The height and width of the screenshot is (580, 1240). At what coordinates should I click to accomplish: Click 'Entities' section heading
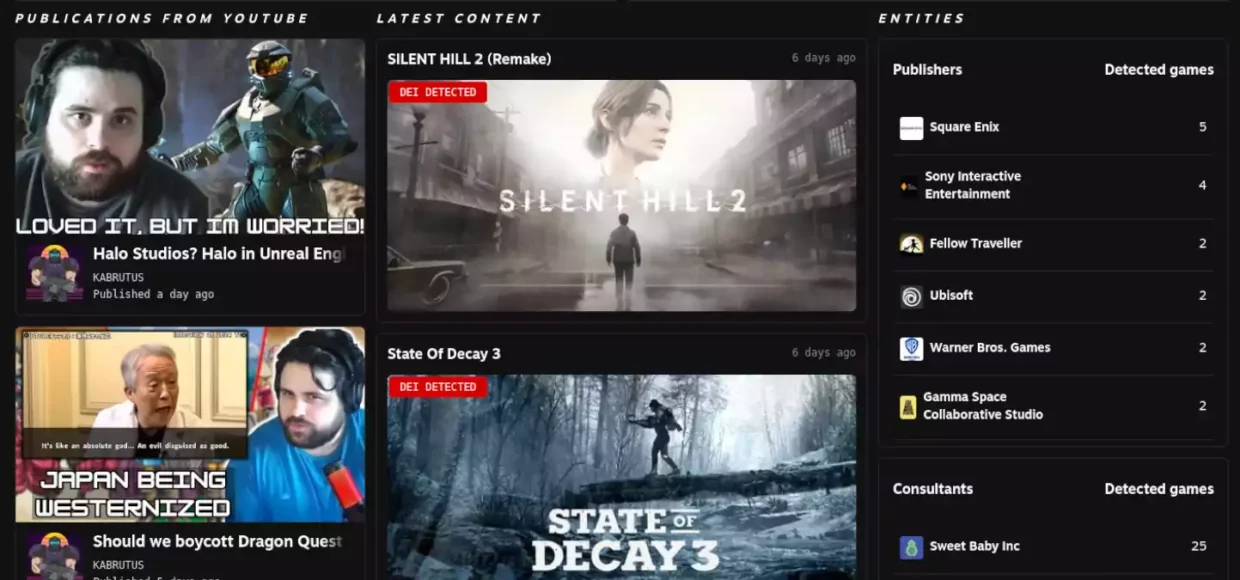922,18
